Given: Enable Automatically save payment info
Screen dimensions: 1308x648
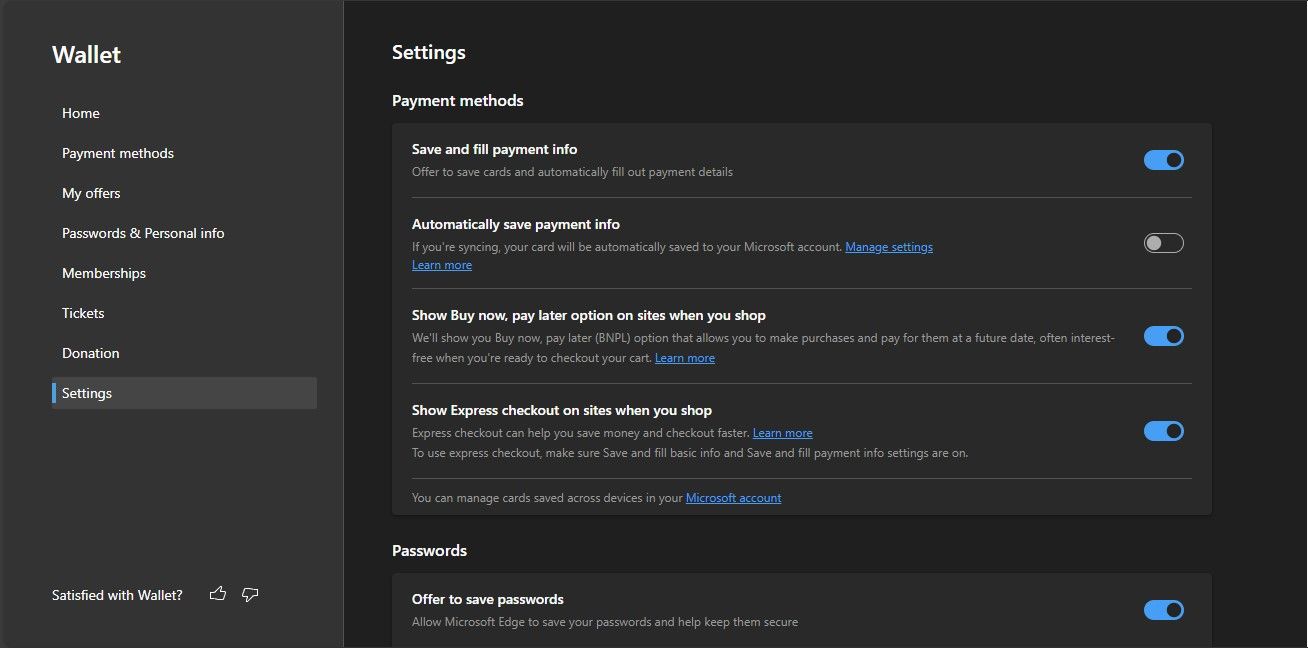Looking at the screenshot, I should [x=1163, y=242].
